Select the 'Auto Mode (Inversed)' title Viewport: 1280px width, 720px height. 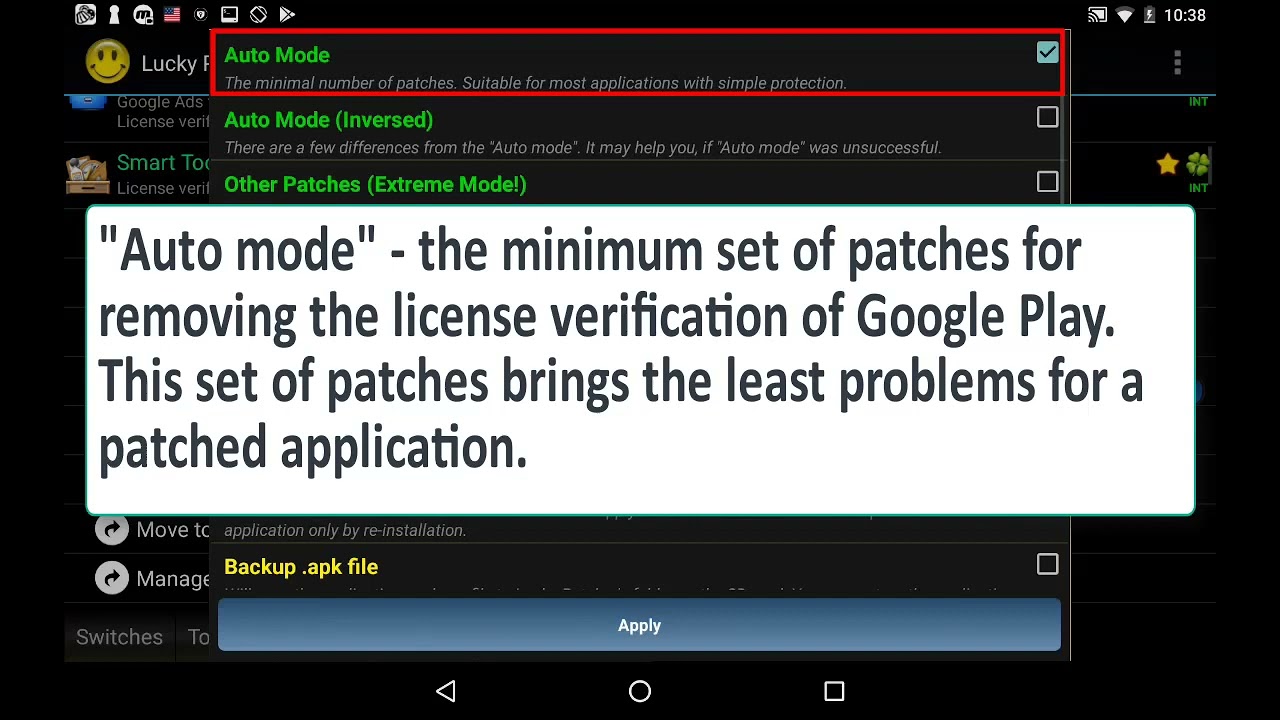point(329,120)
